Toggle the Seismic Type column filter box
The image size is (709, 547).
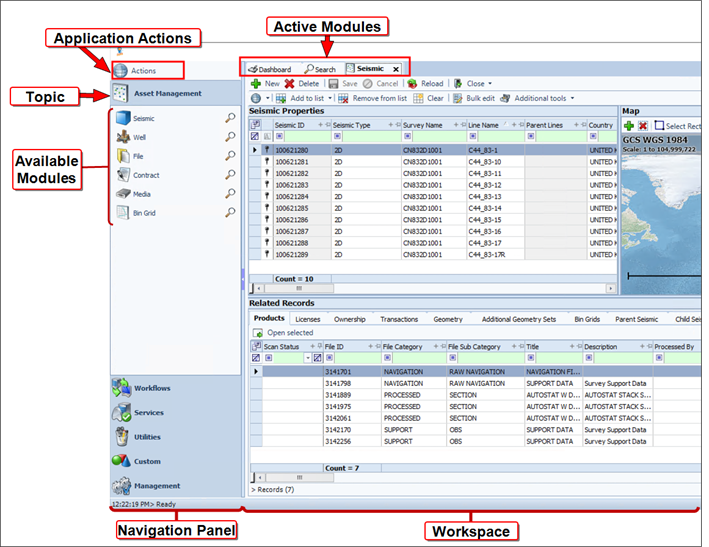tap(337, 136)
